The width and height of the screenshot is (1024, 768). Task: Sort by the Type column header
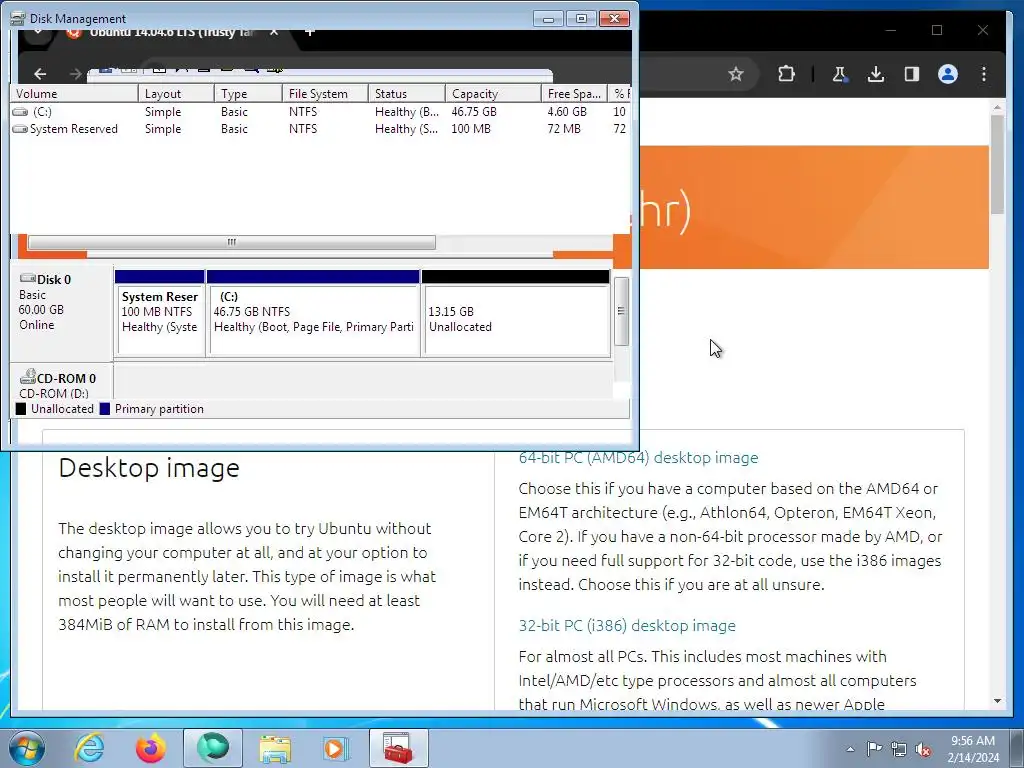[248, 93]
